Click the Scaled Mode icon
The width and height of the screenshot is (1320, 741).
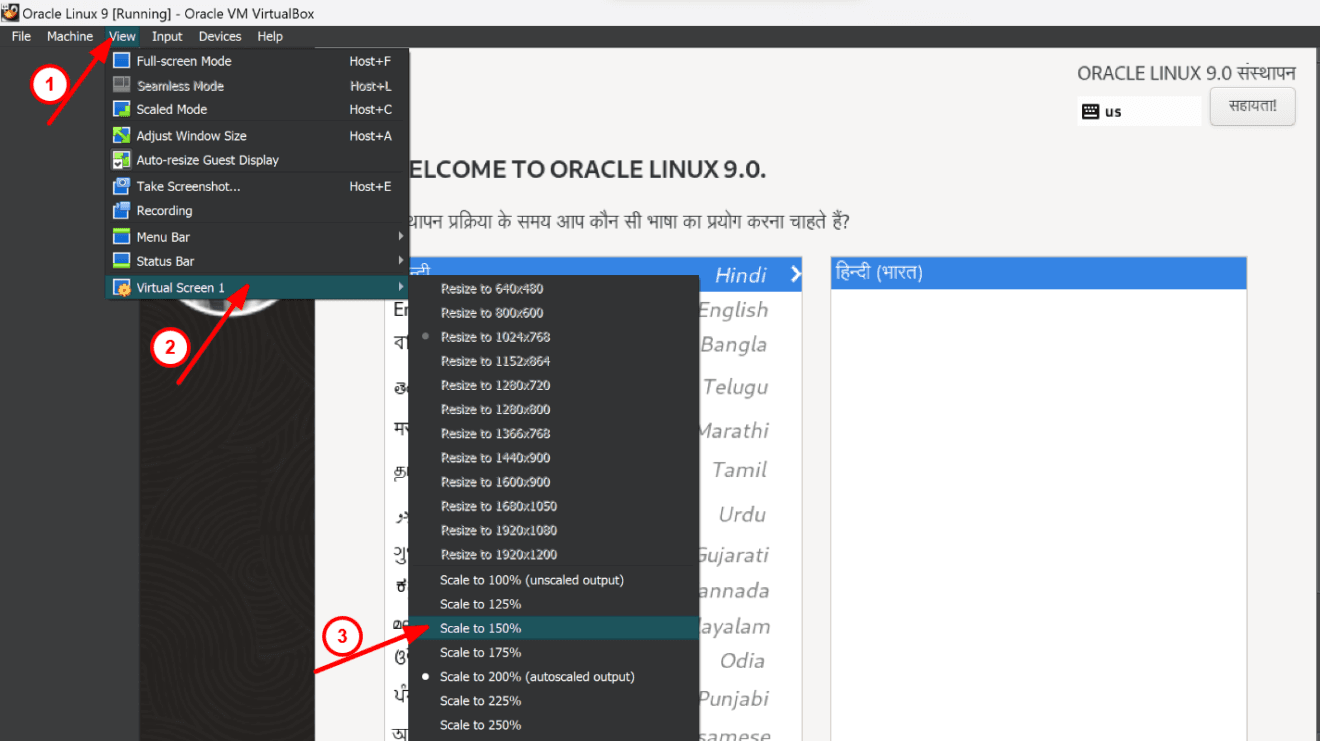coord(121,110)
